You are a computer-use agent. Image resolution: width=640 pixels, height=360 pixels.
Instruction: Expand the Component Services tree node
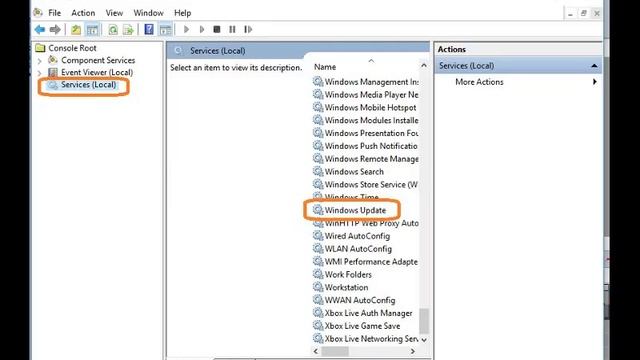click(40, 61)
